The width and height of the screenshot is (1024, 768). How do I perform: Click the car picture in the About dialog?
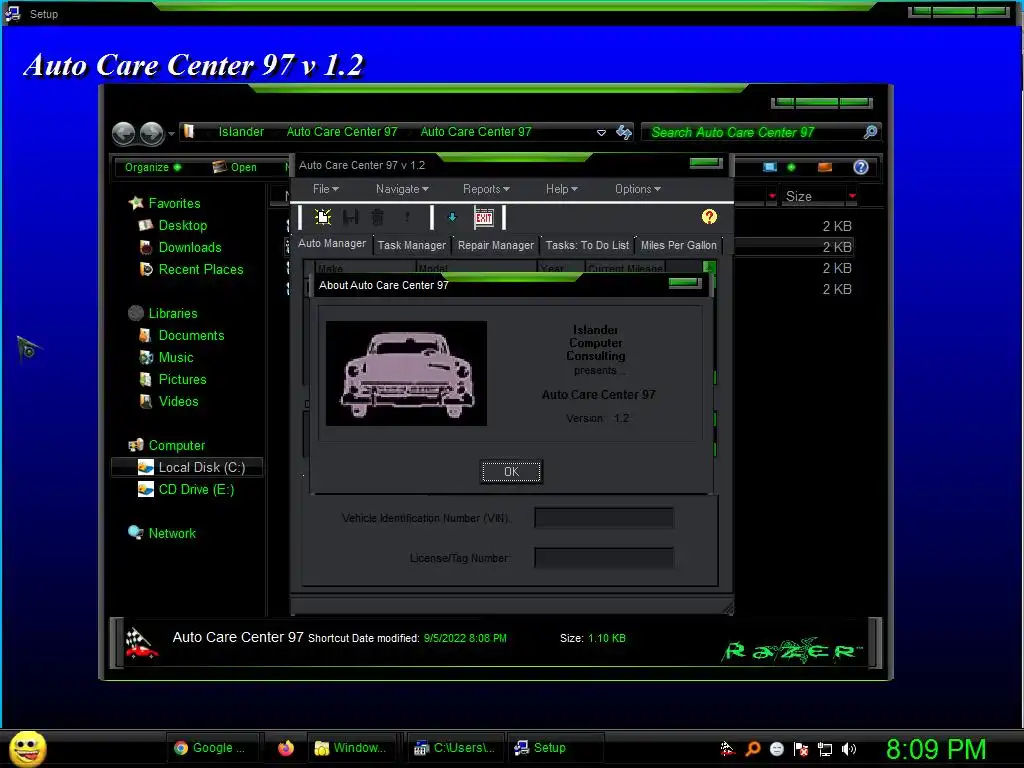point(406,373)
